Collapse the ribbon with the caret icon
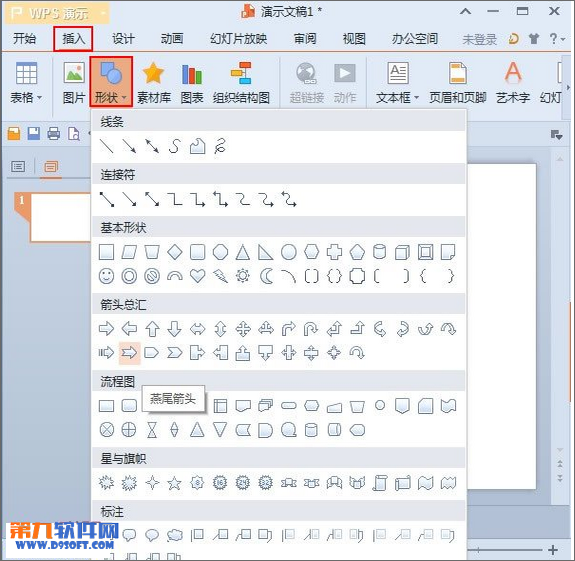Viewport: 575px width, 561px height. (465, 11)
